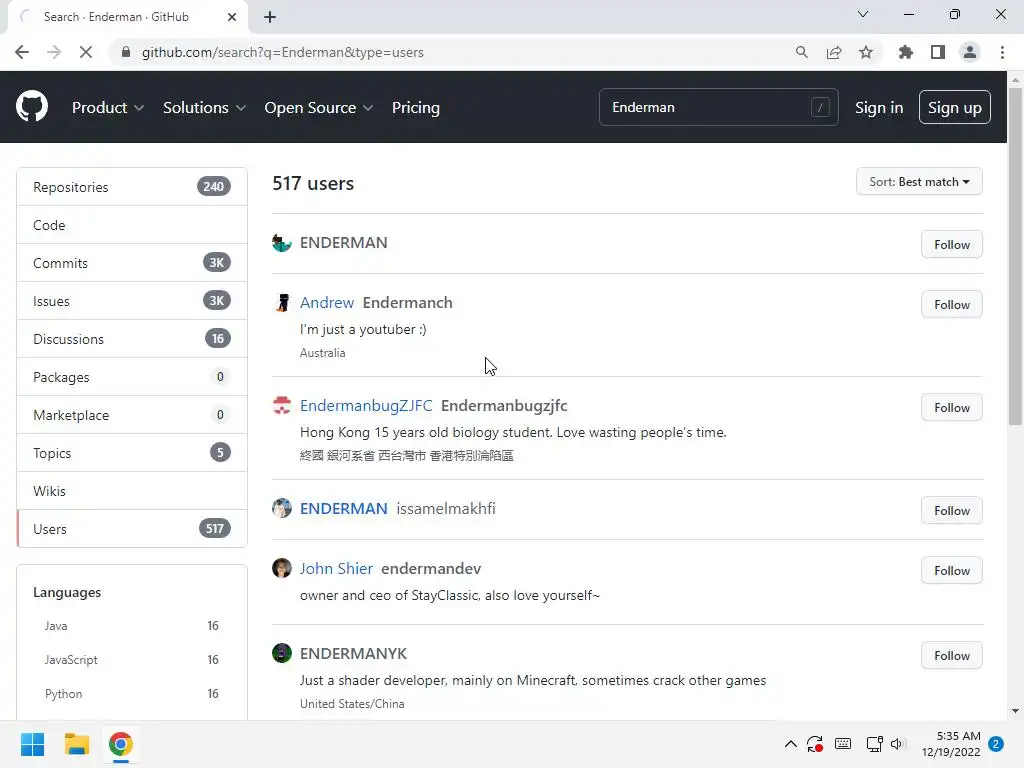Expand the Solutions menu
1024x768 pixels.
click(204, 108)
